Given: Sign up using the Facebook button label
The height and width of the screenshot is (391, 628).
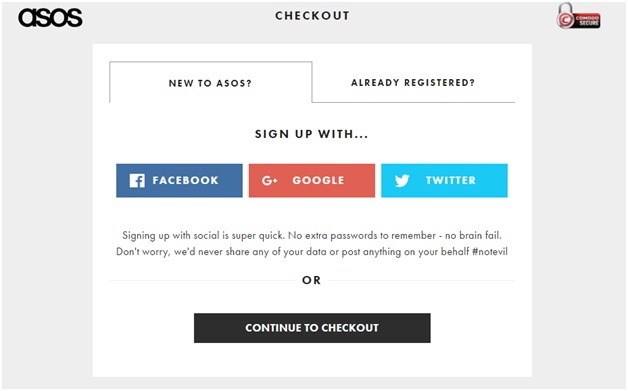Looking at the screenshot, I should pos(185,180).
